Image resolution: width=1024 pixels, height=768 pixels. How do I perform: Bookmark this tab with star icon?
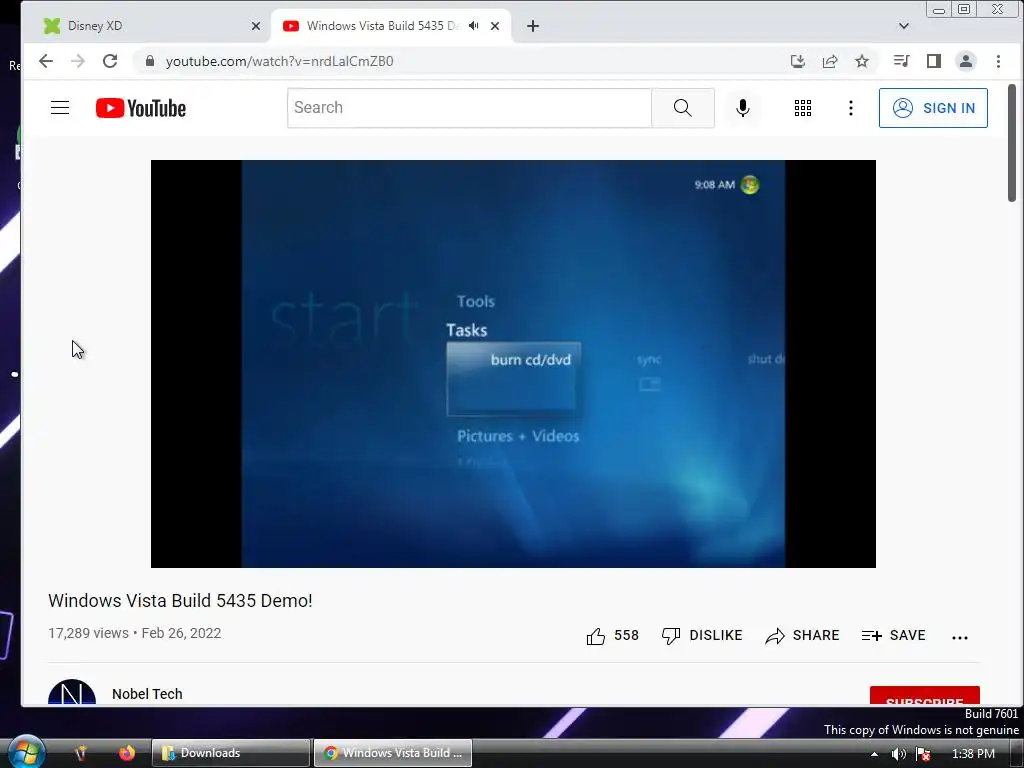point(862,61)
